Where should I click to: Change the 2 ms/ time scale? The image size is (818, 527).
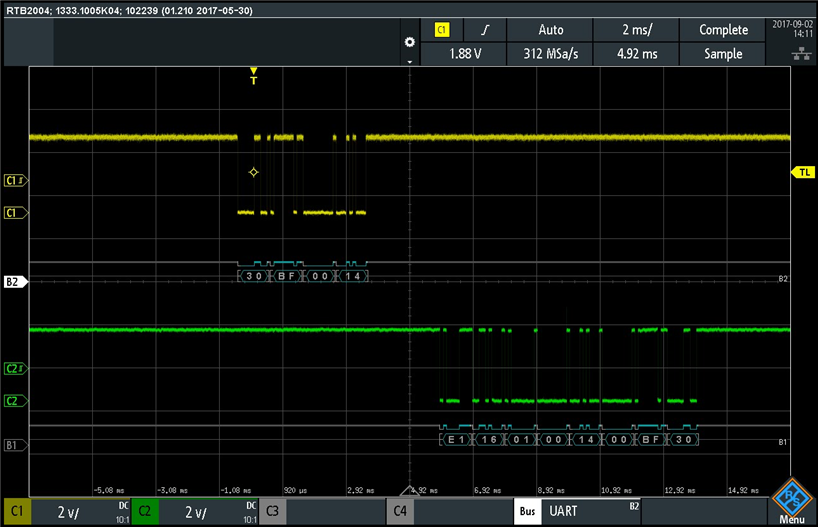[x=636, y=30]
